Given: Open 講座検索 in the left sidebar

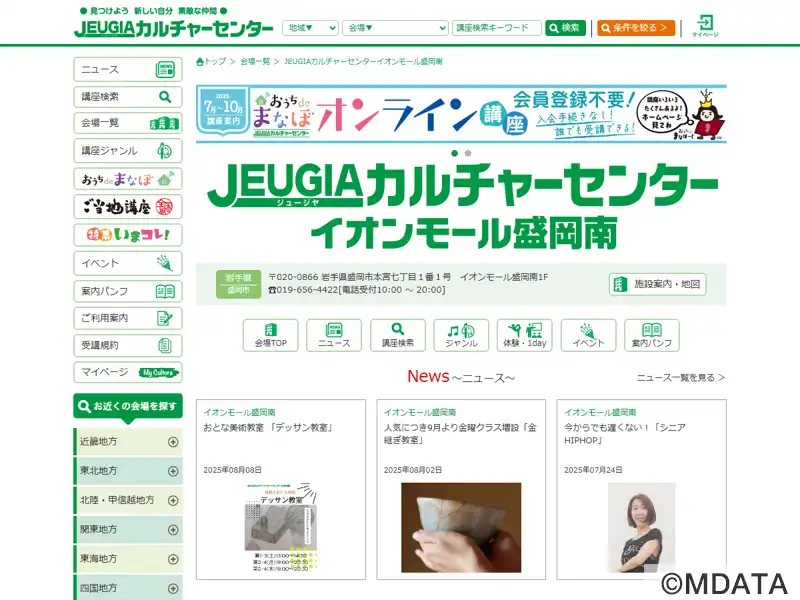Looking at the screenshot, I should pyautogui.click(x=128, y=96).
